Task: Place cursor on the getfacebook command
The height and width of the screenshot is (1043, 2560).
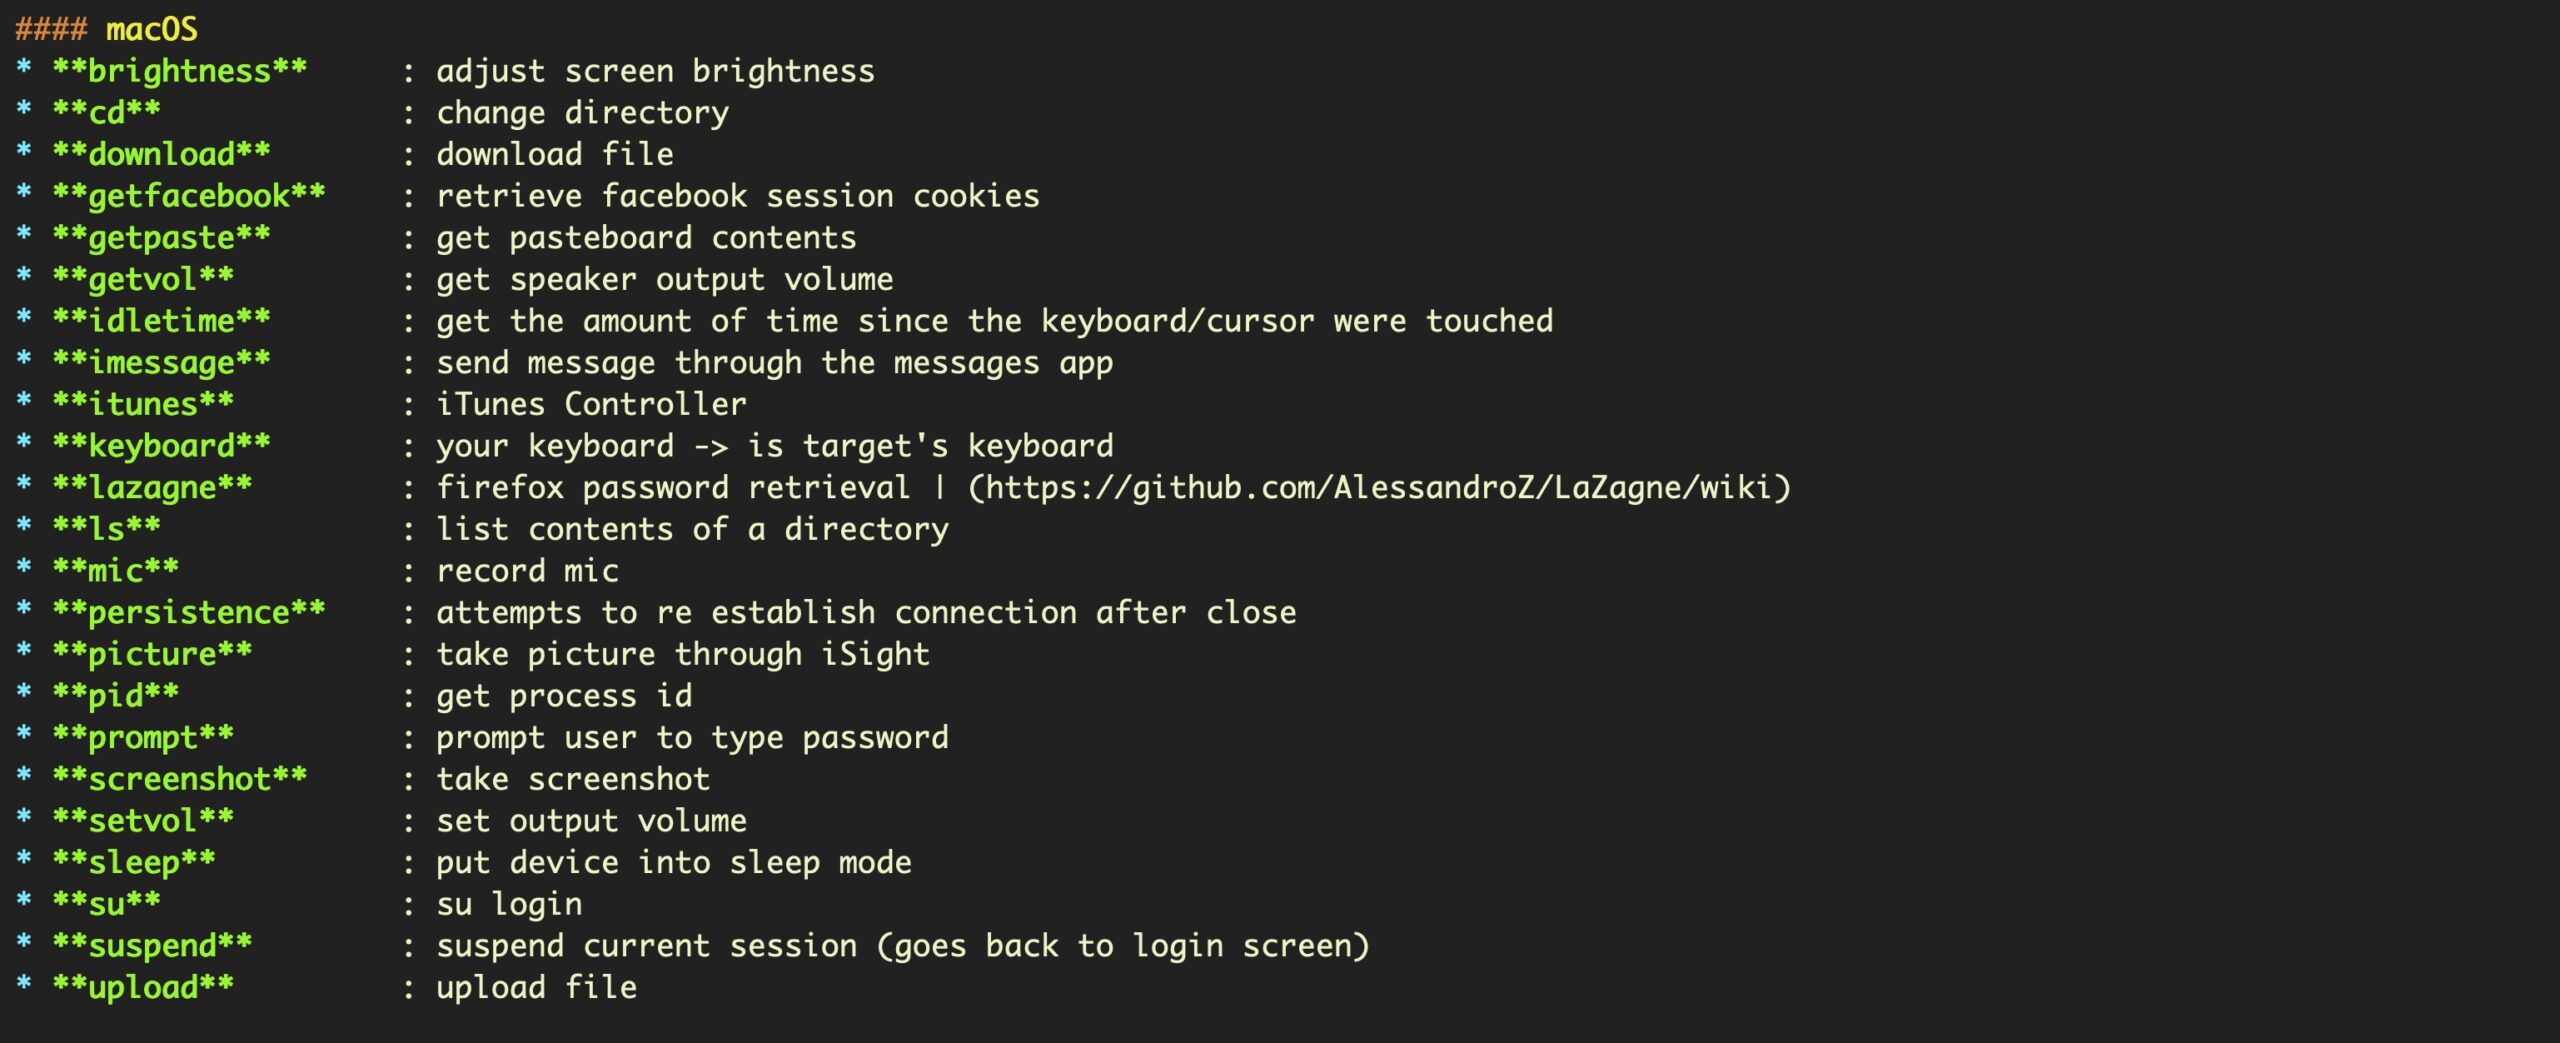Action: click(x=188, y=196)
